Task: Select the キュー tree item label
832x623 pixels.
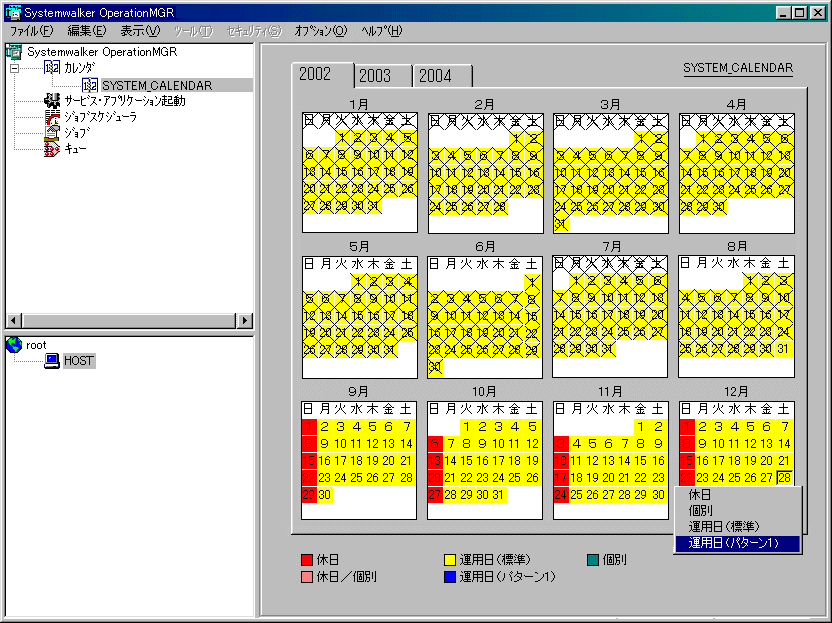Action: [x=75, y=149]
